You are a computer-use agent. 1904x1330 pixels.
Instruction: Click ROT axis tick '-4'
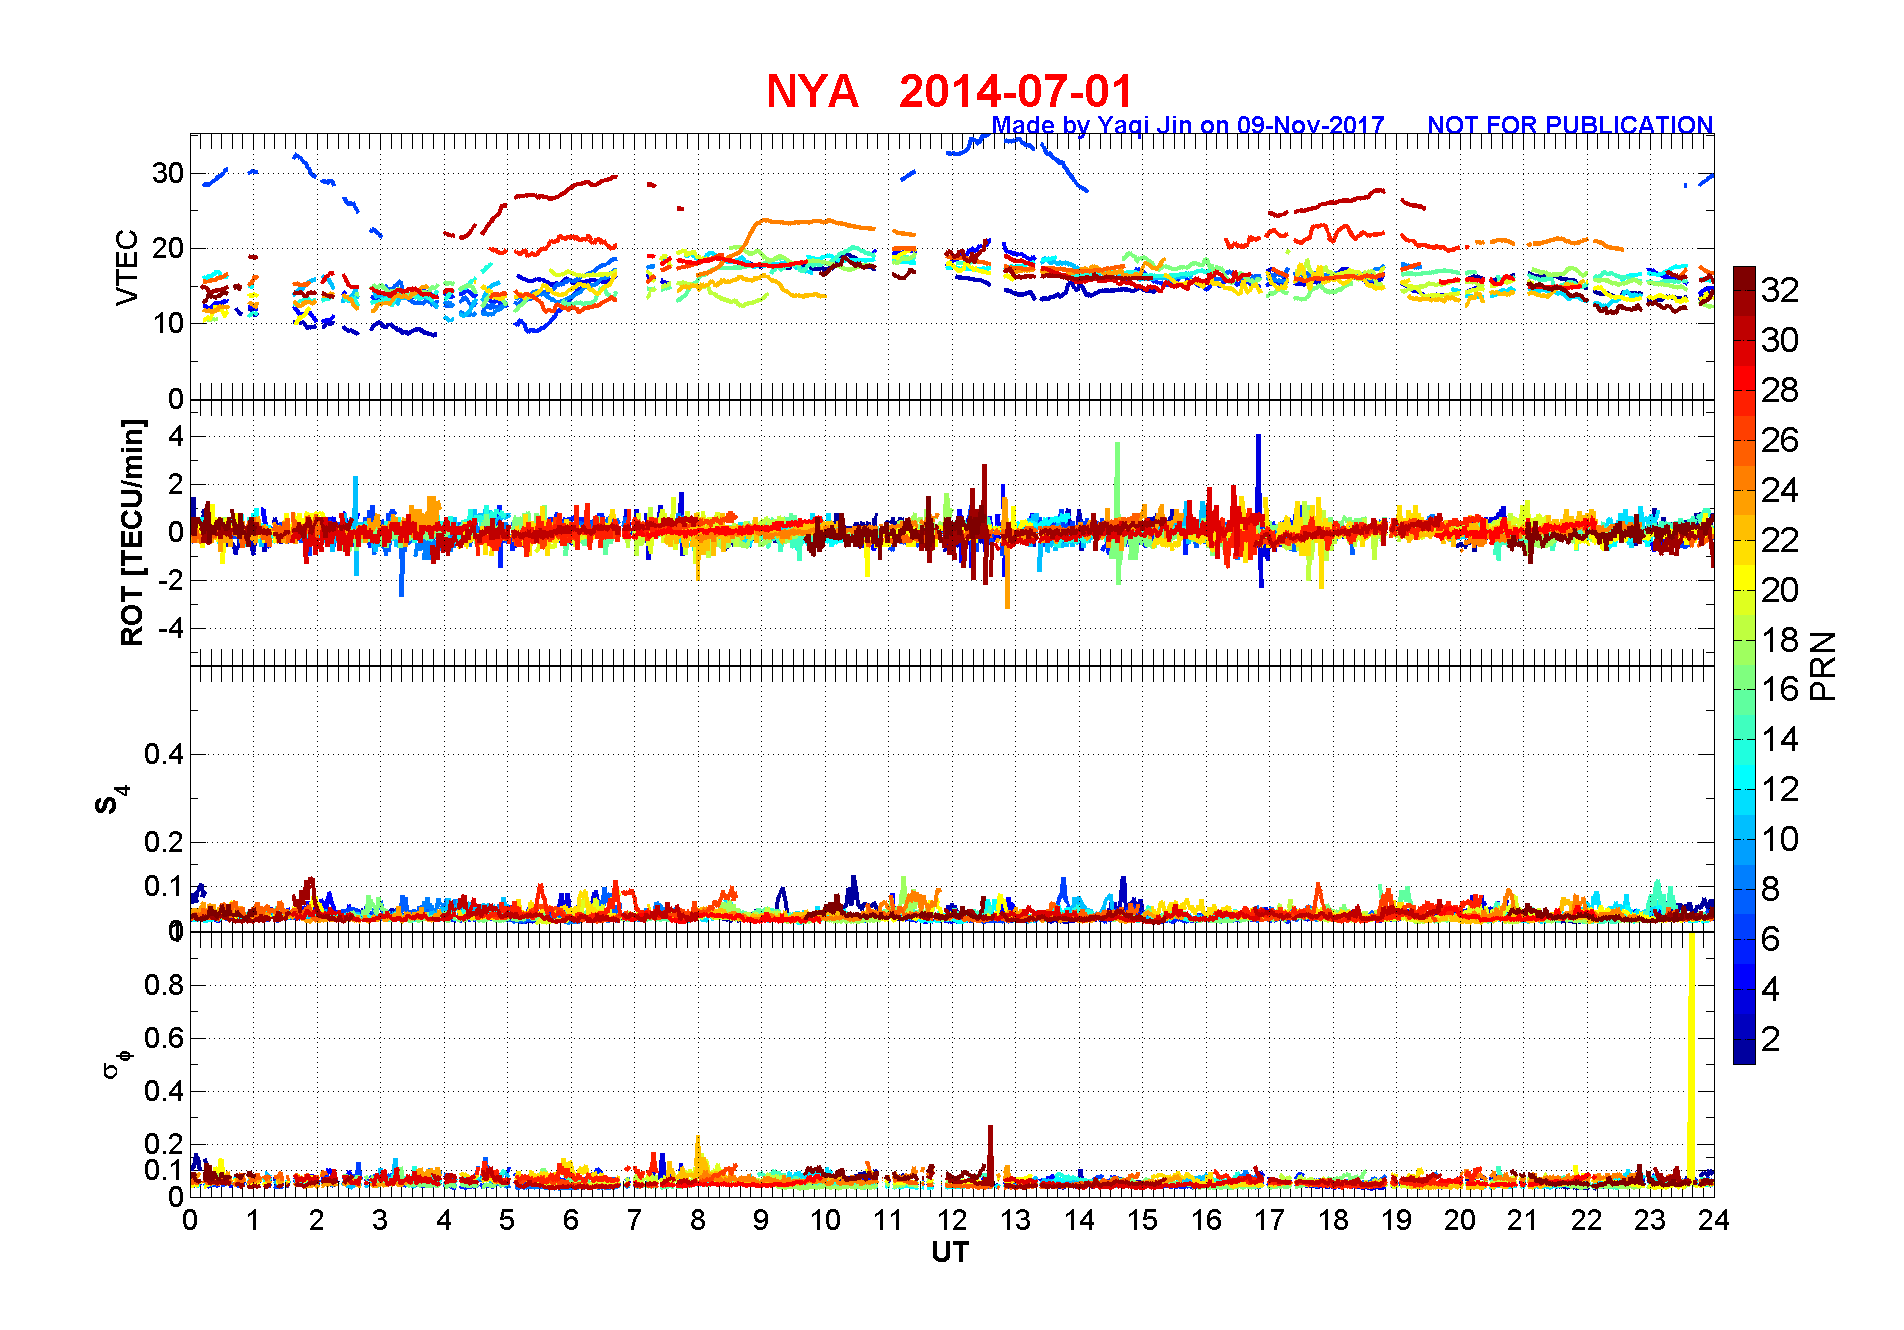pyautogui.click(x=171, y=629)
